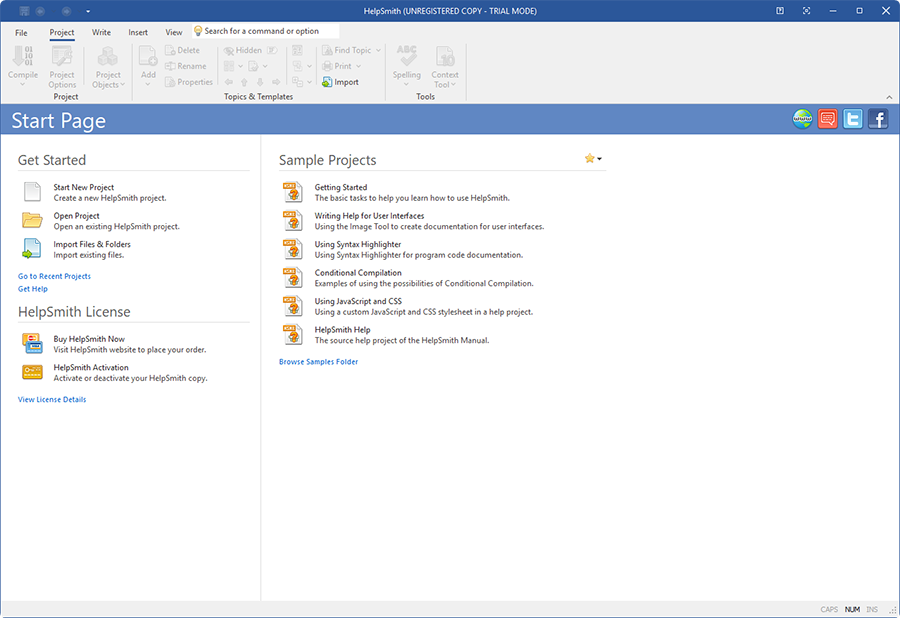
Task: Open the Facebook icon on Start Page
Action: (878, 119)
